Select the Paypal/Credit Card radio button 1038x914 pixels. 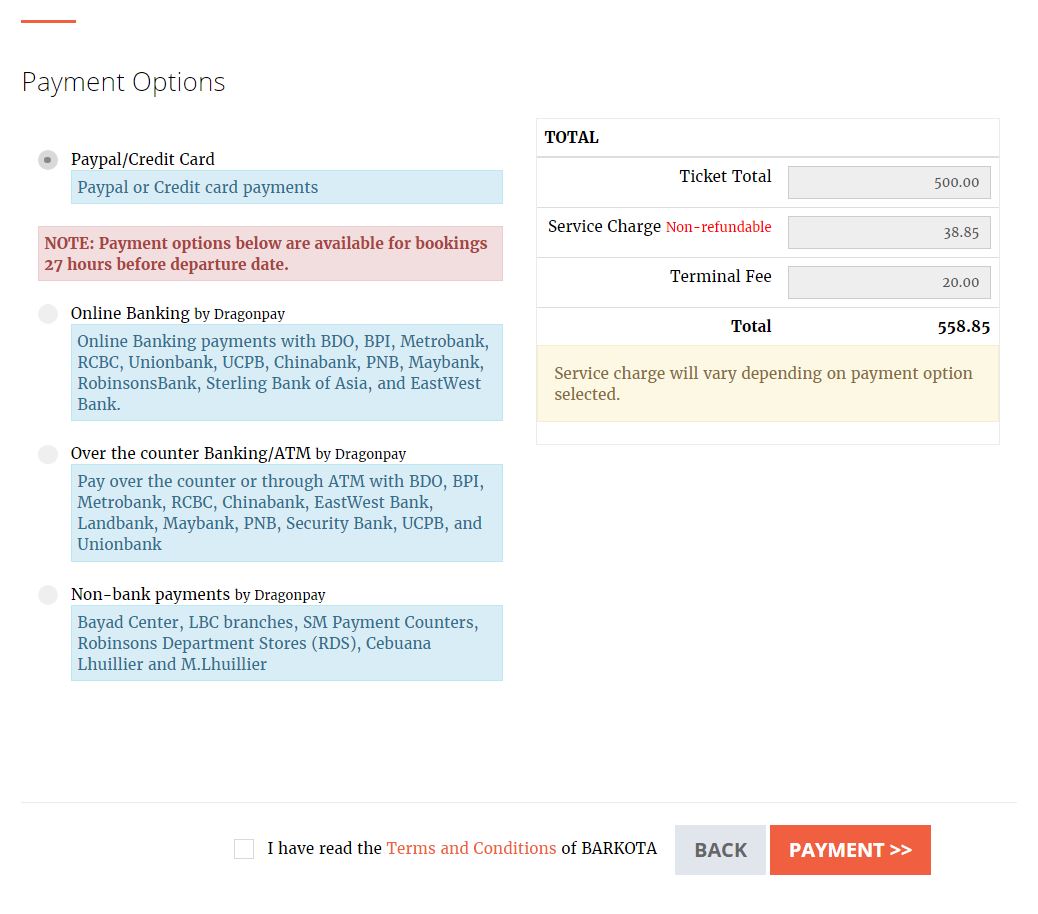tap(48, 160)
